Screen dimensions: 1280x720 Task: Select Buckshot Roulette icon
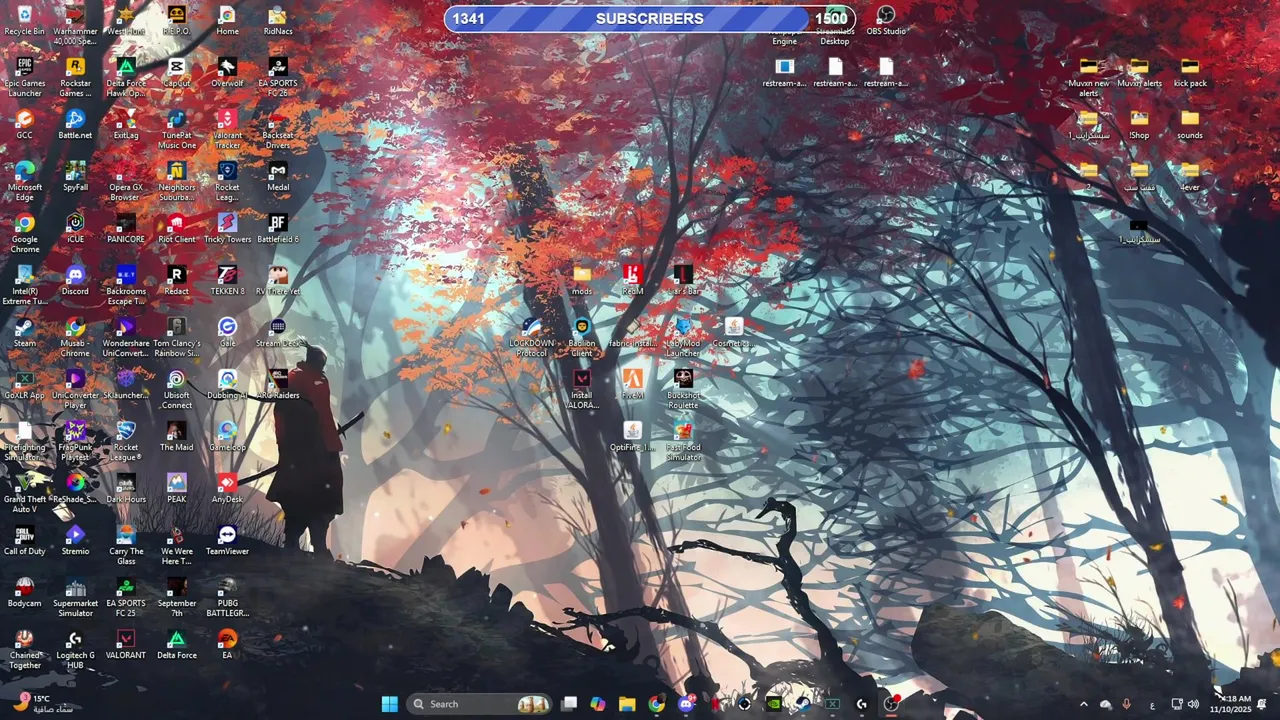(x=683, y=389)
